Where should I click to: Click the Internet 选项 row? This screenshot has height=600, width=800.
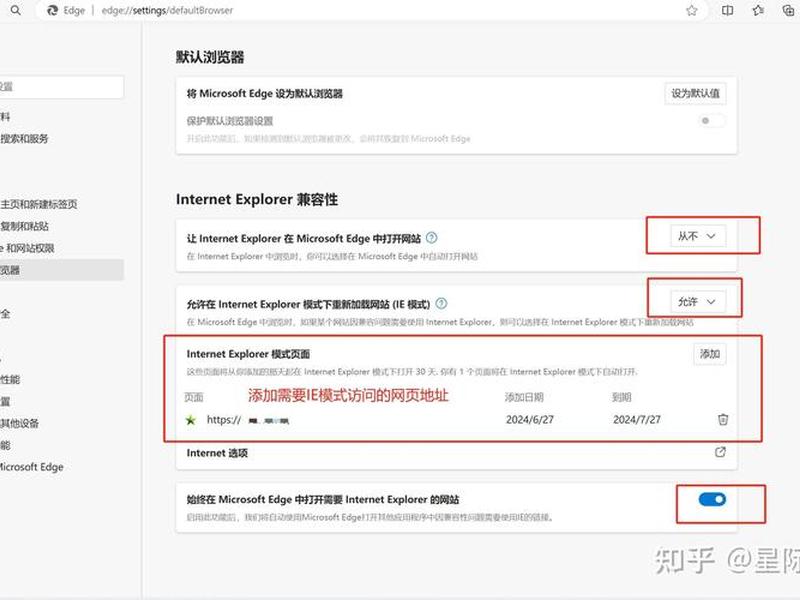tap(456, 453)
